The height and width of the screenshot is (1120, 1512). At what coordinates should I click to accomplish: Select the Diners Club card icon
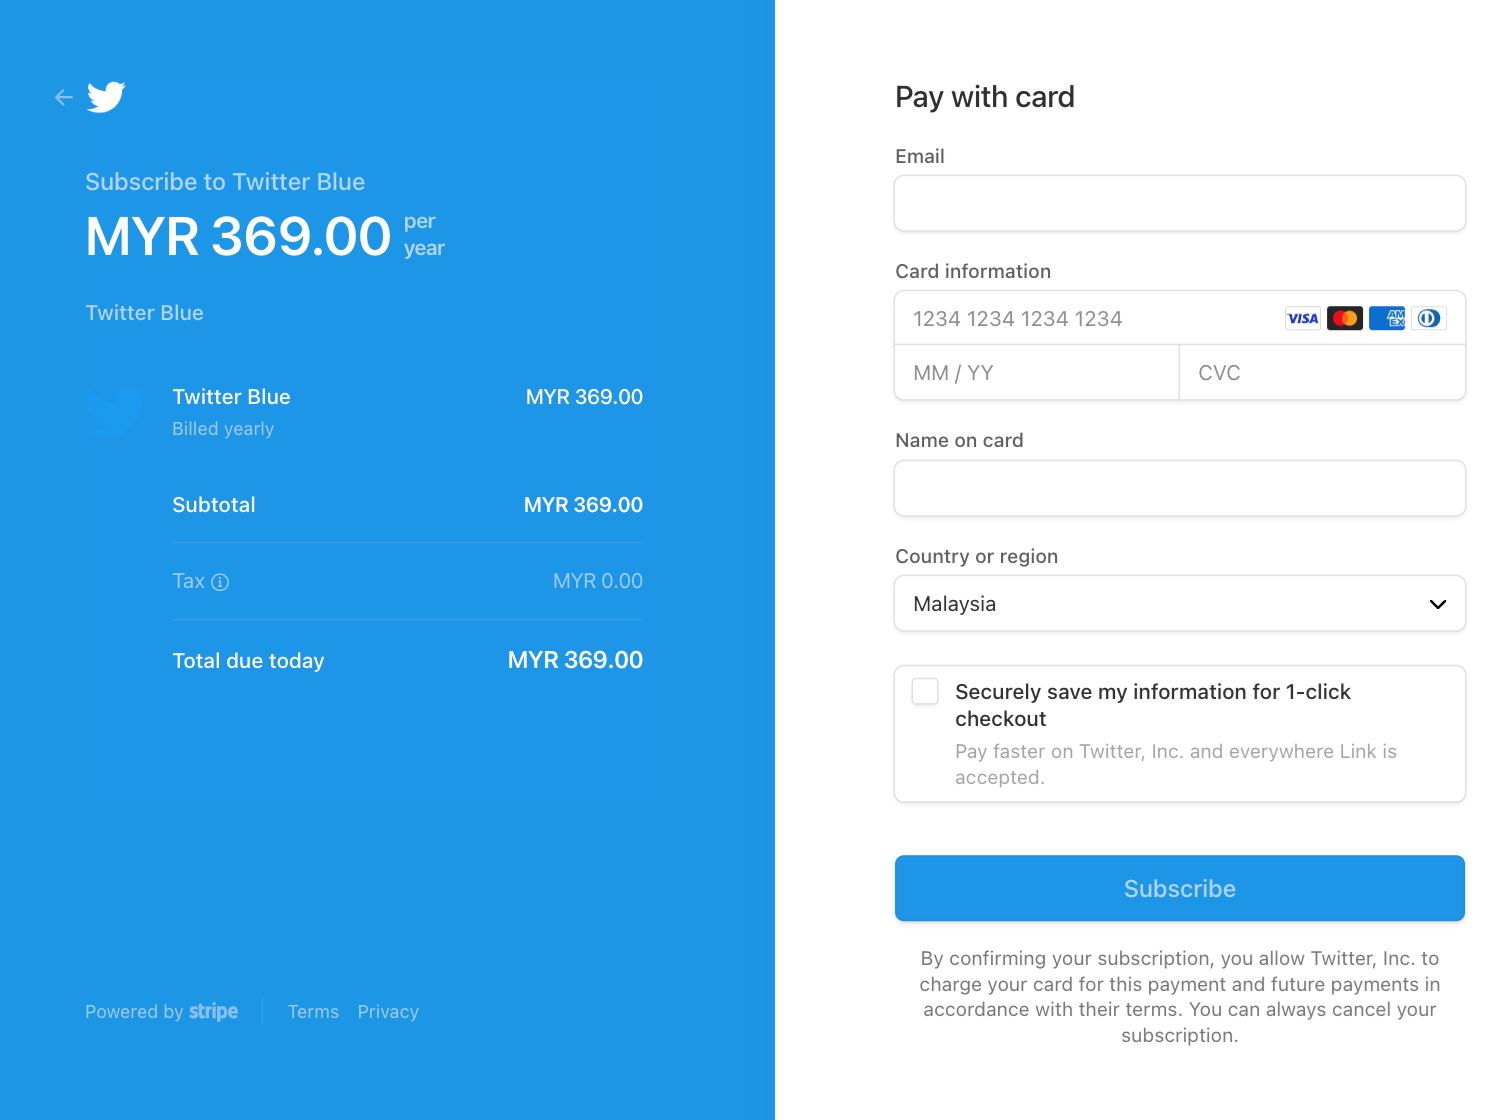coord(1428,318)
